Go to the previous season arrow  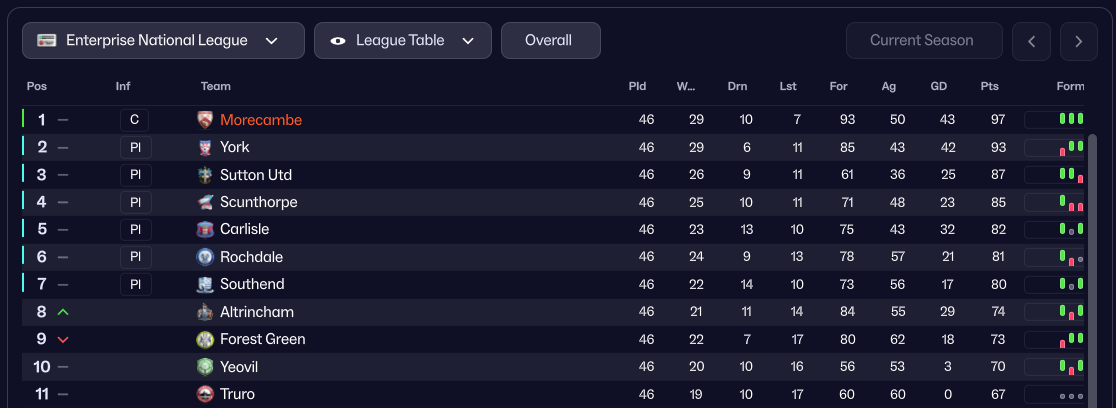point(1031,41)
